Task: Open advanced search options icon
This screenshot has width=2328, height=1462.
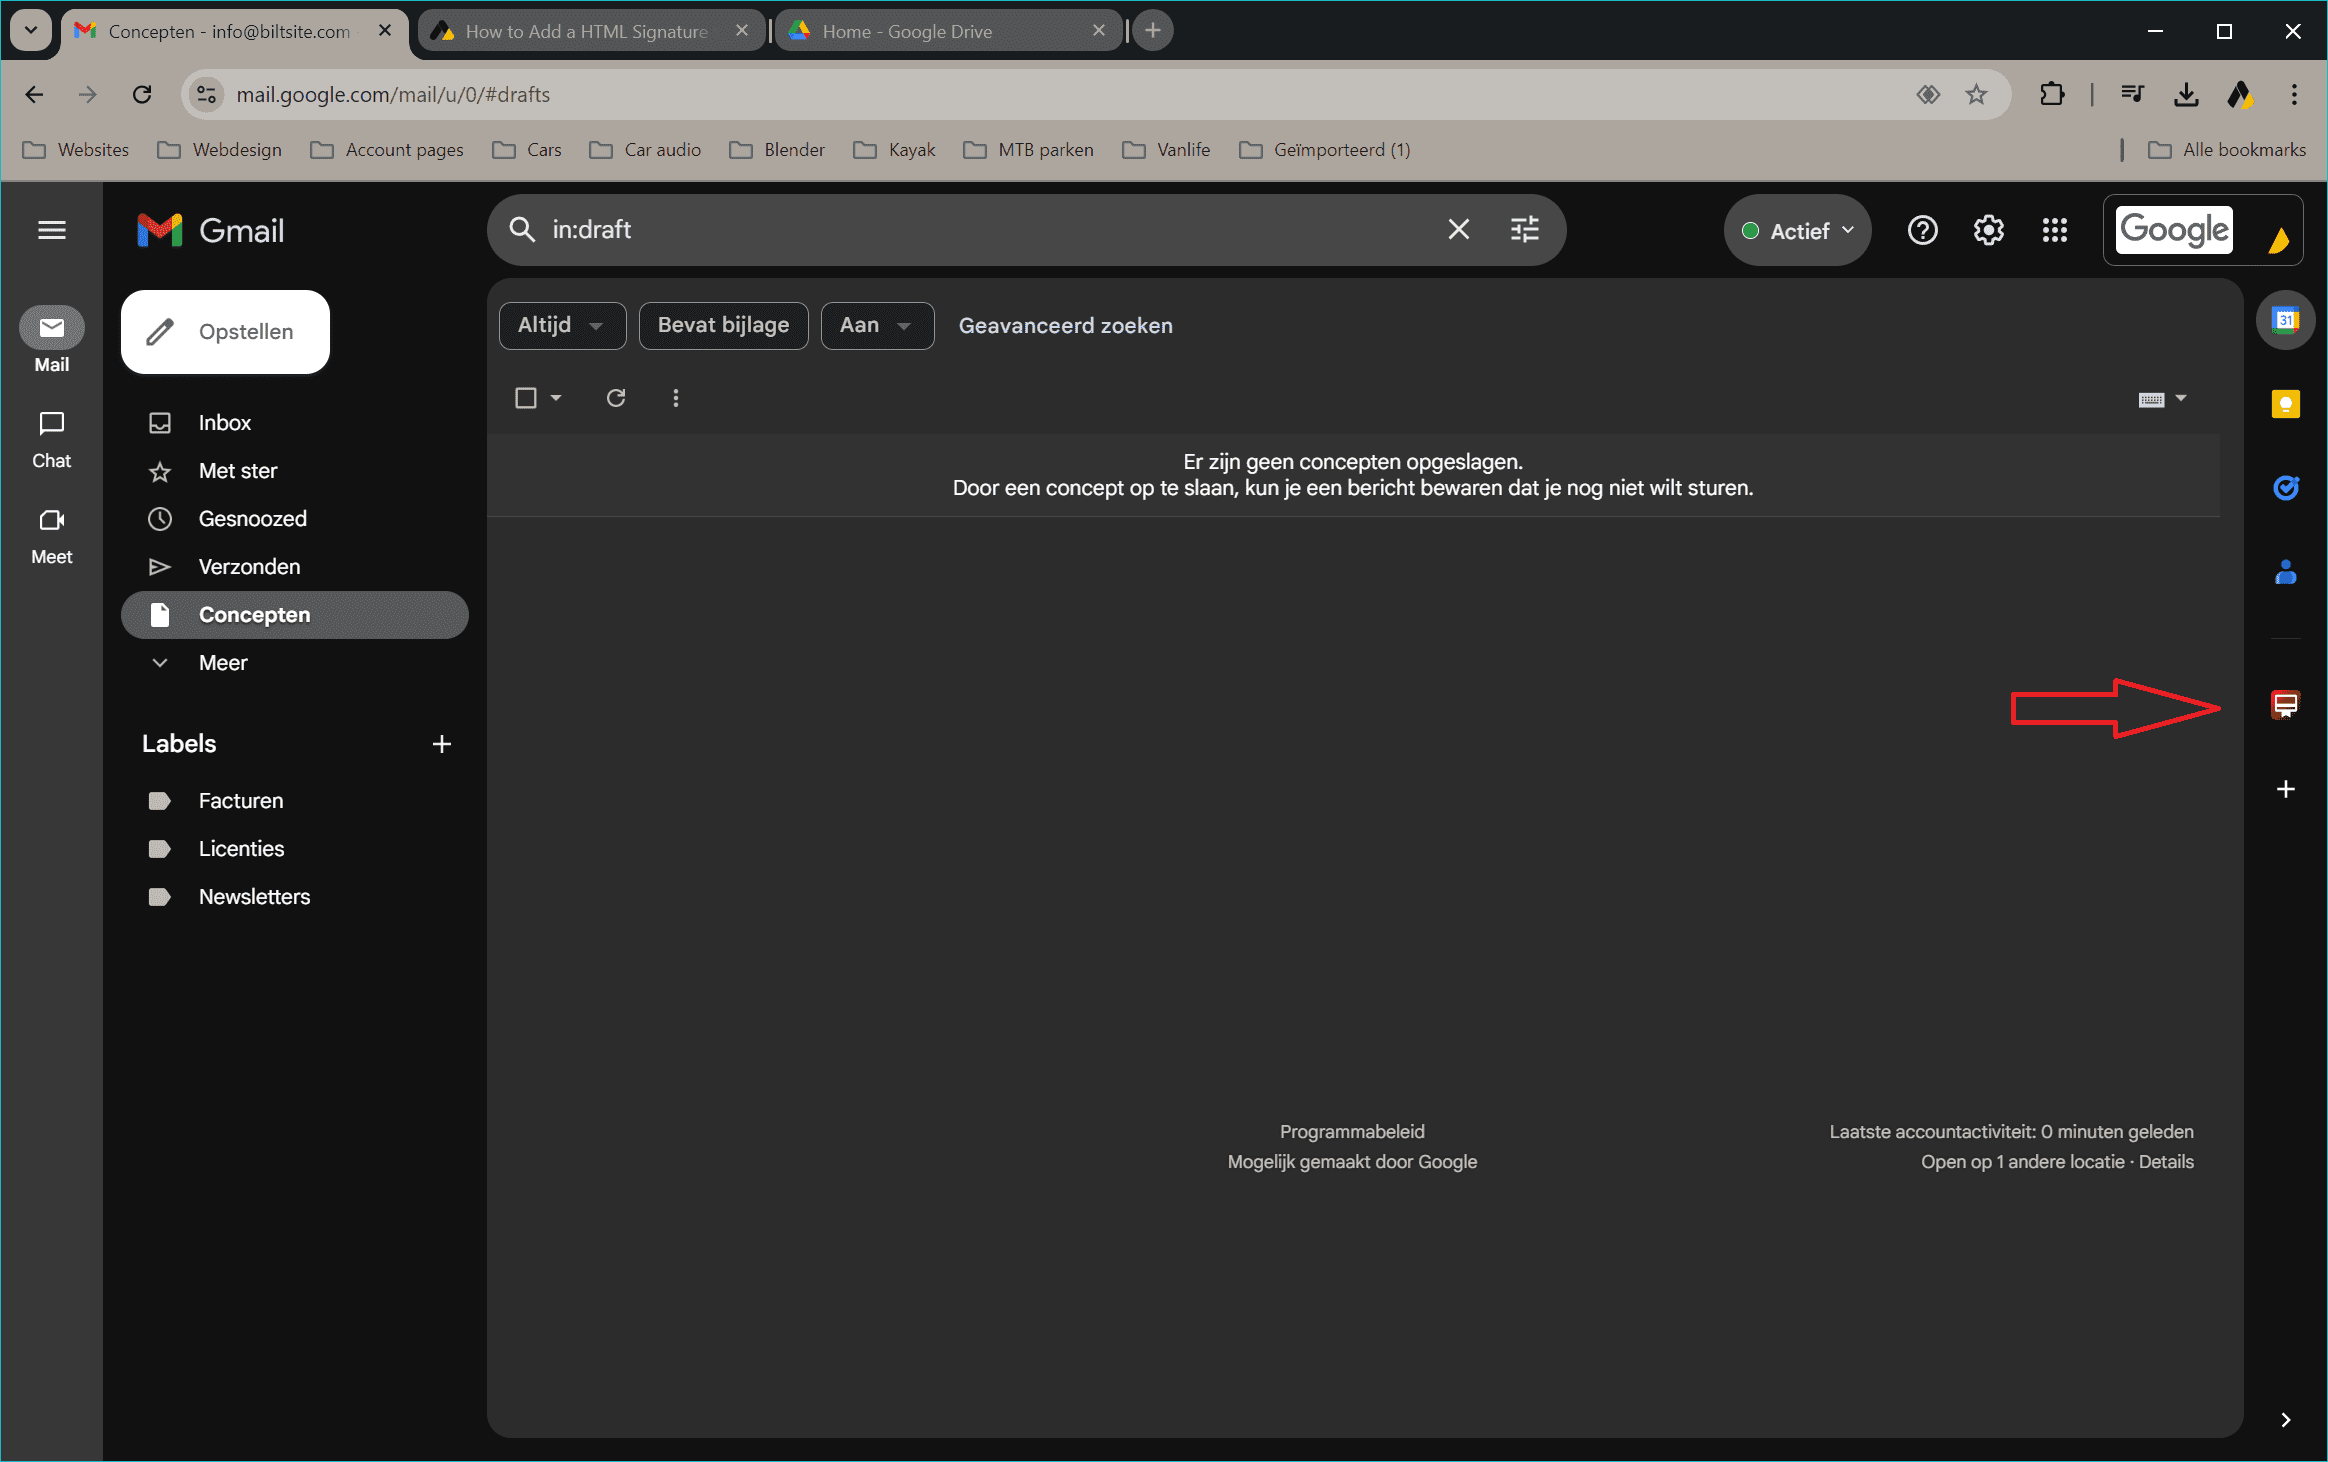Action: pos(1524,229)
